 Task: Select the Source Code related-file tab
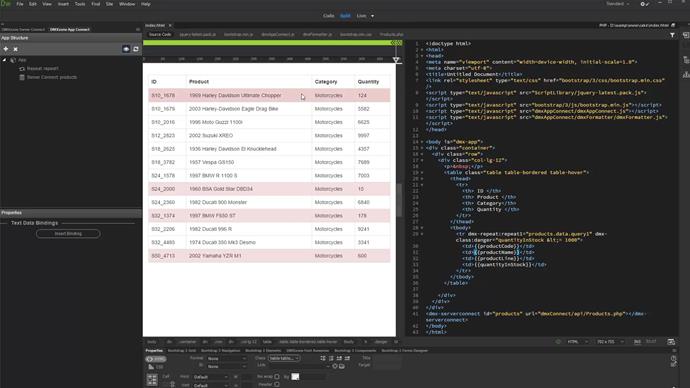[x=160, y=34]
